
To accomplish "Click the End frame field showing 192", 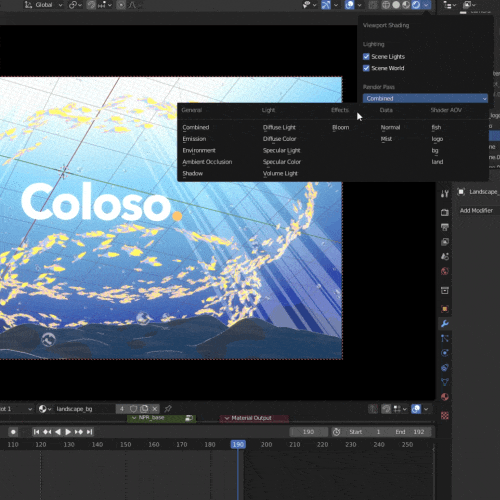I will point(412,432).
